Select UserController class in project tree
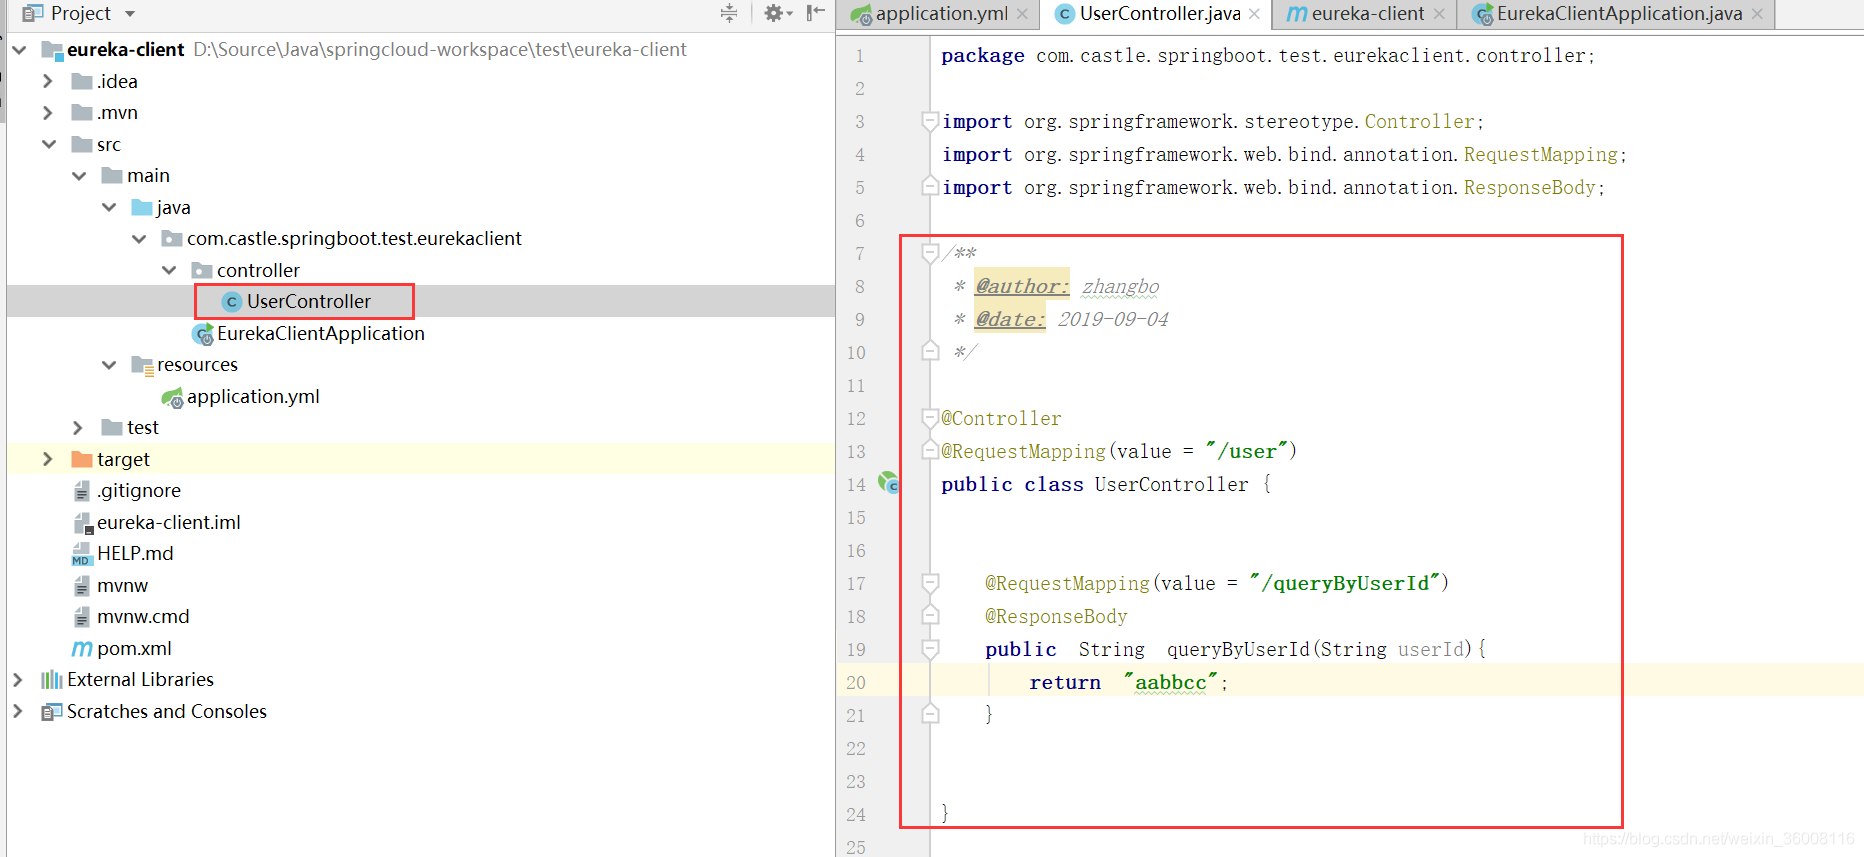This screenshot has height=857, width=1864. click(x=308, y=301)
